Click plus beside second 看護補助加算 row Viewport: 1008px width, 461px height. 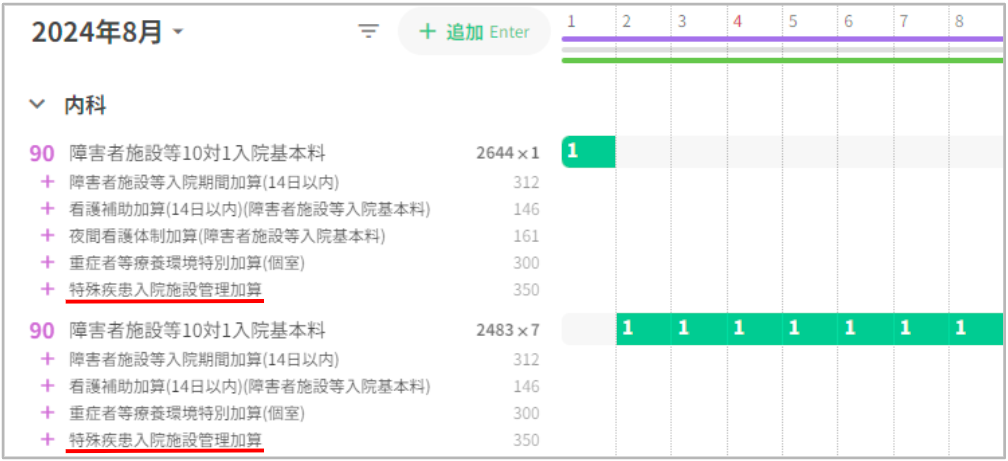pos(45,387)
